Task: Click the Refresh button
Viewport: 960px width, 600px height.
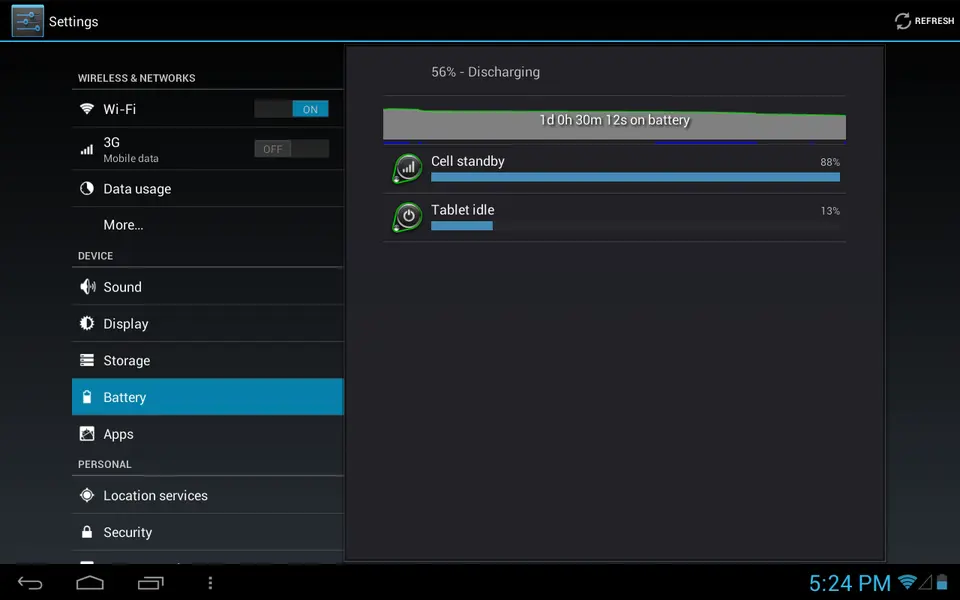Action: pyautogui.click(x=924, y=21)
